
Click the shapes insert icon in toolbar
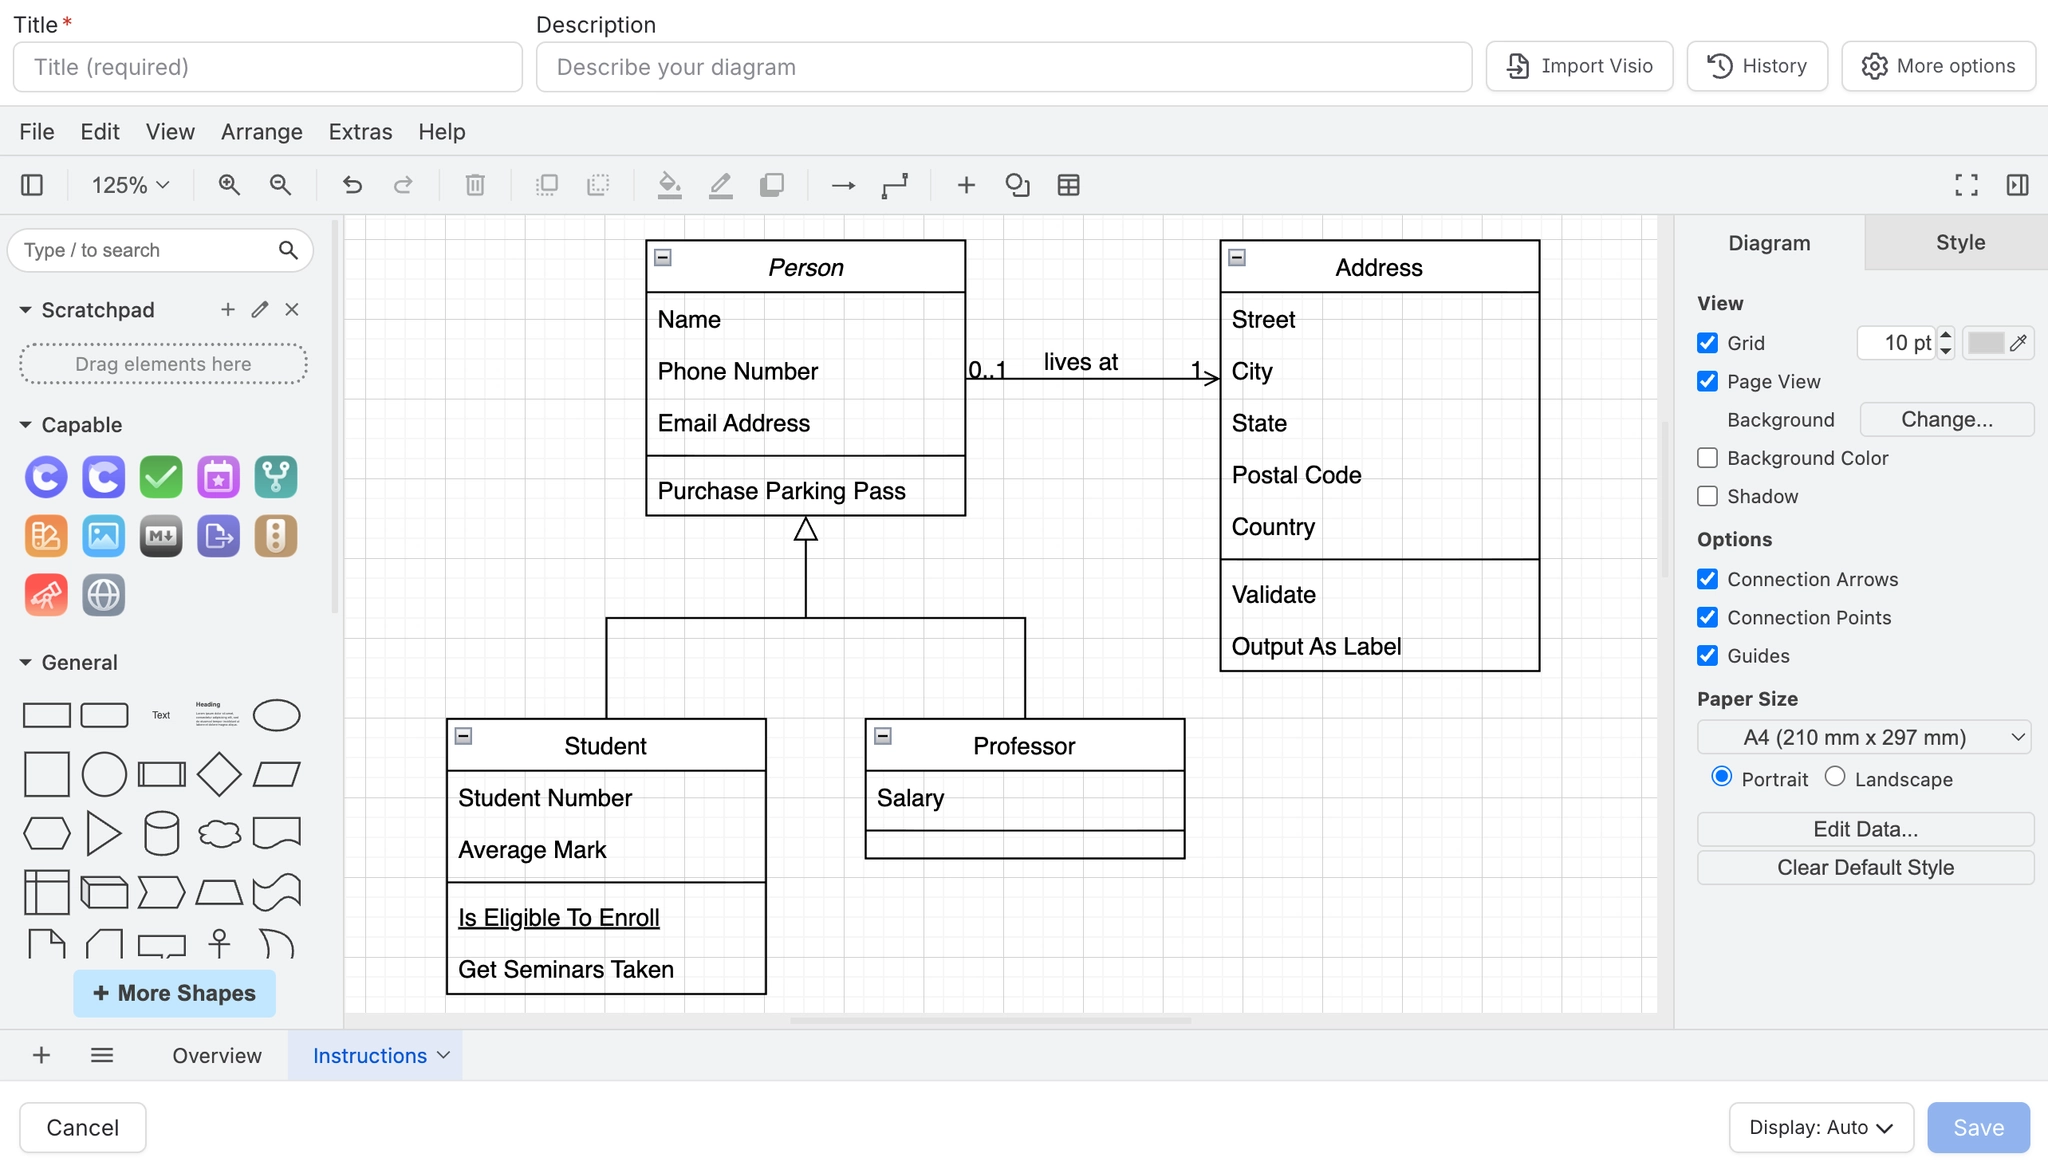tap(1017, 185)
